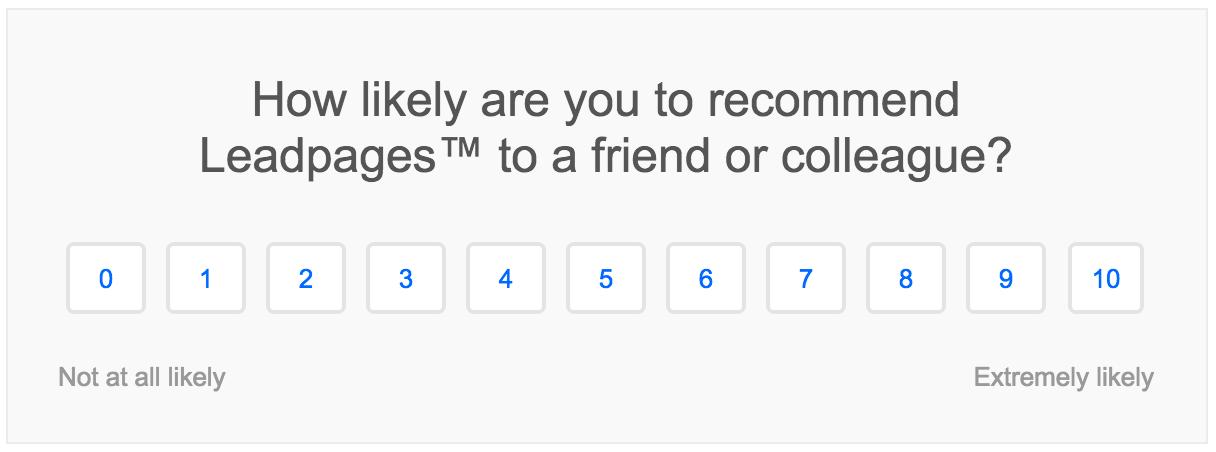1216x452 pixels.
Task: Click the word Leadpages™ in the question
Action: pos(343,157)
